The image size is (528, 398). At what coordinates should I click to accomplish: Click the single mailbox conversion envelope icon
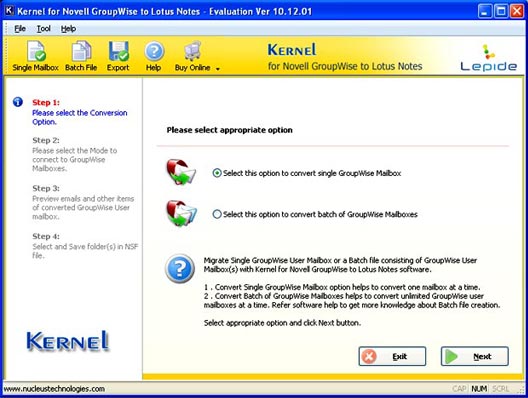pyautogui.click(x=181, y=172)
